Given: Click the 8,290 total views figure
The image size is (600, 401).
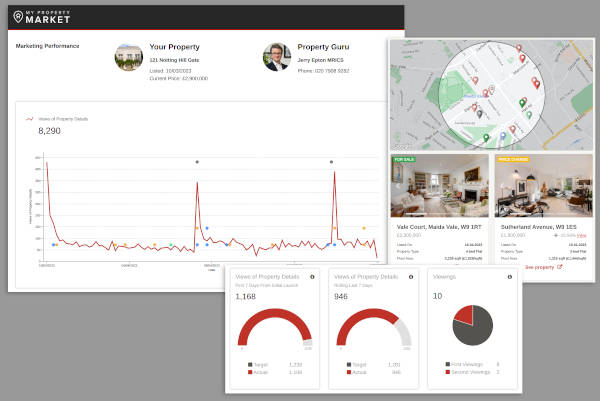Looking at the screenshot, I should tap(49, 131).
